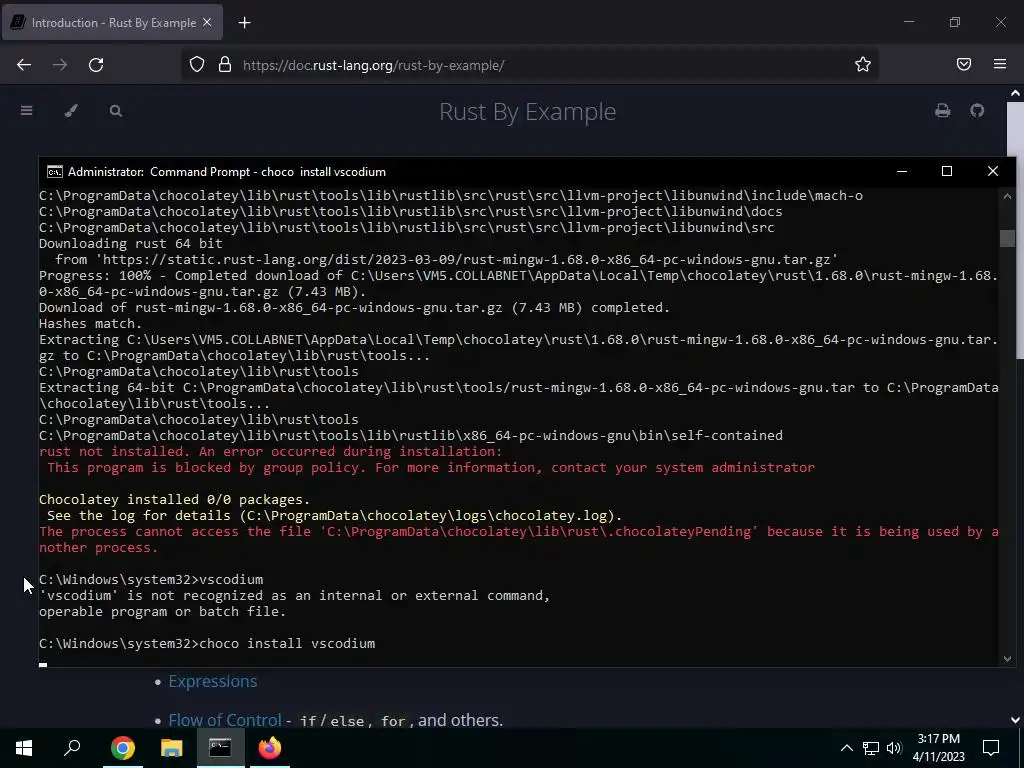This screenshot has width=1024, height=768.
Task: Open the theme picker paintbrush icon
Action: [71, 110]
